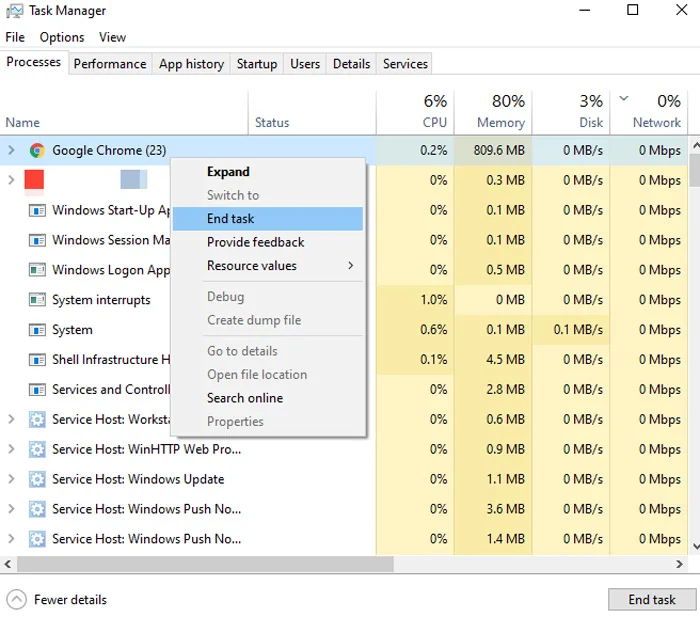Switch to the Performance tab
700x617 pixels.
click(110, 64)
